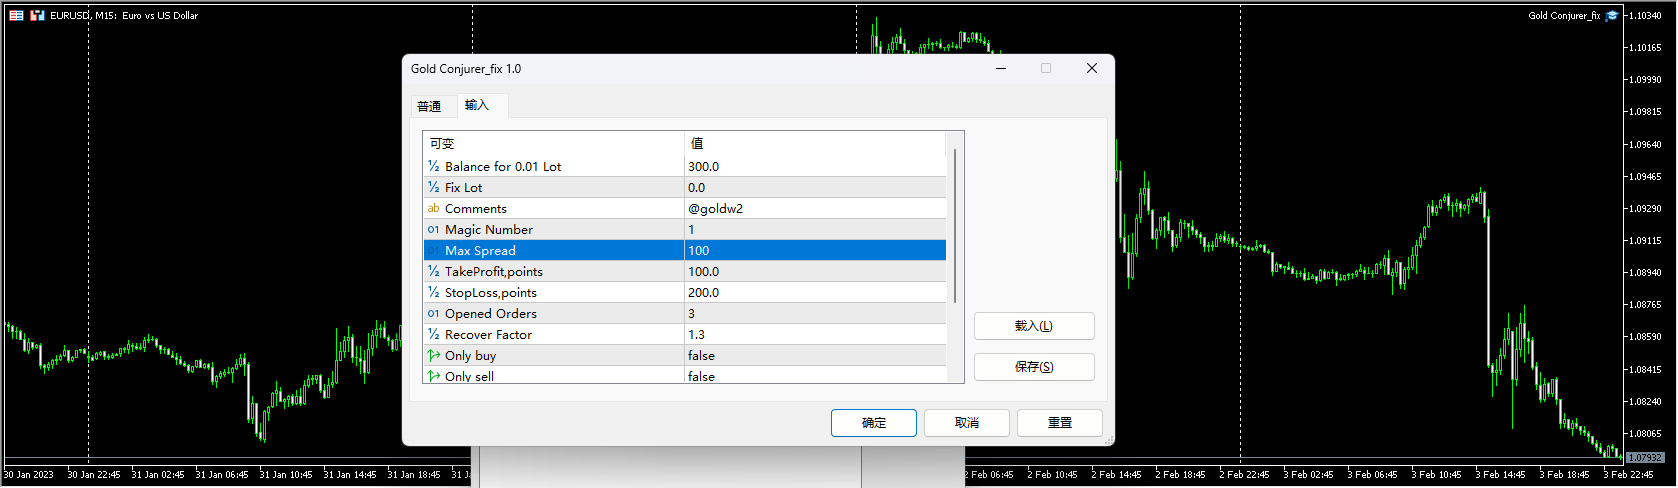Click the icon beside Only buy parameter
This screenshot has width=1678, height=488.
433,356
